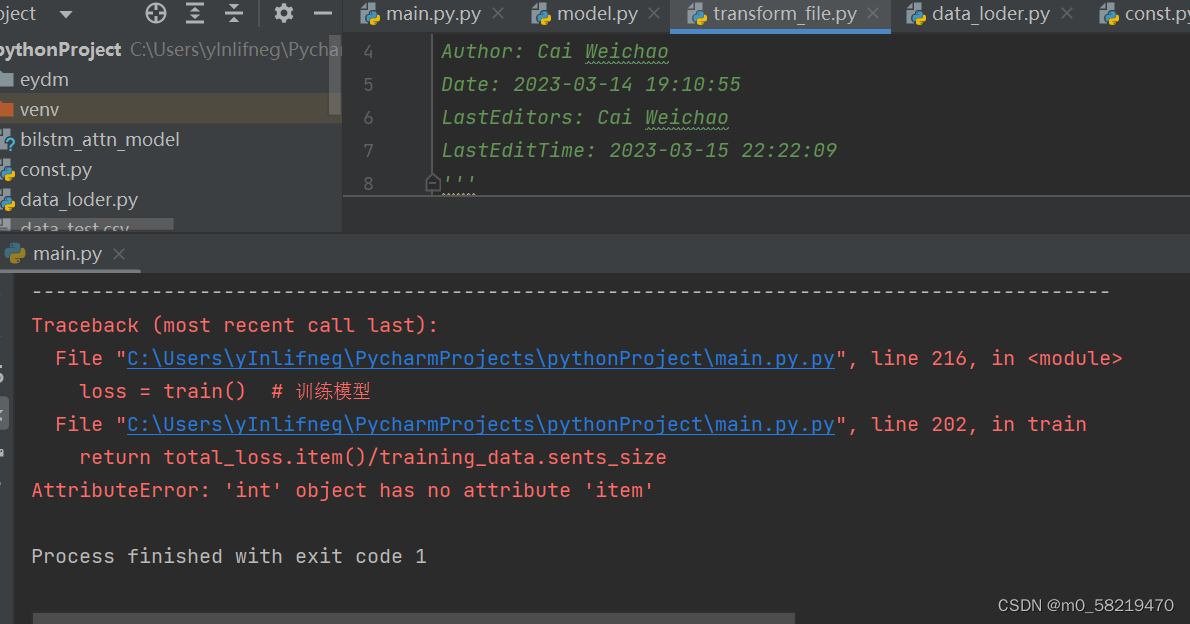Click the Hide Project tool window icon
The height and width of the screenshot is (624, 1190).
click(321, 14)
